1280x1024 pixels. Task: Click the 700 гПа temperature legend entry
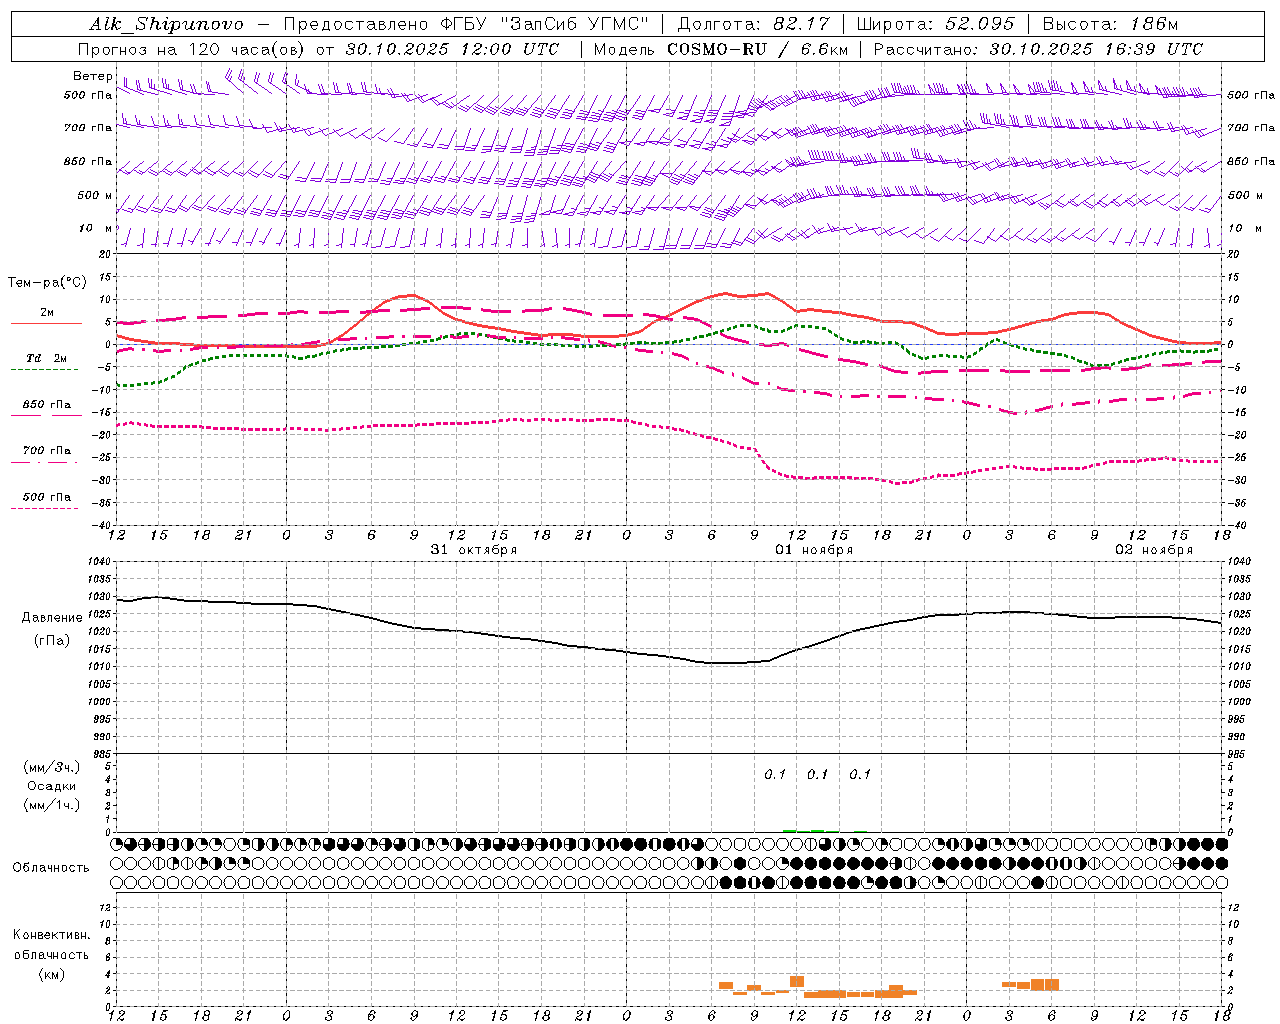click(46, 451)
